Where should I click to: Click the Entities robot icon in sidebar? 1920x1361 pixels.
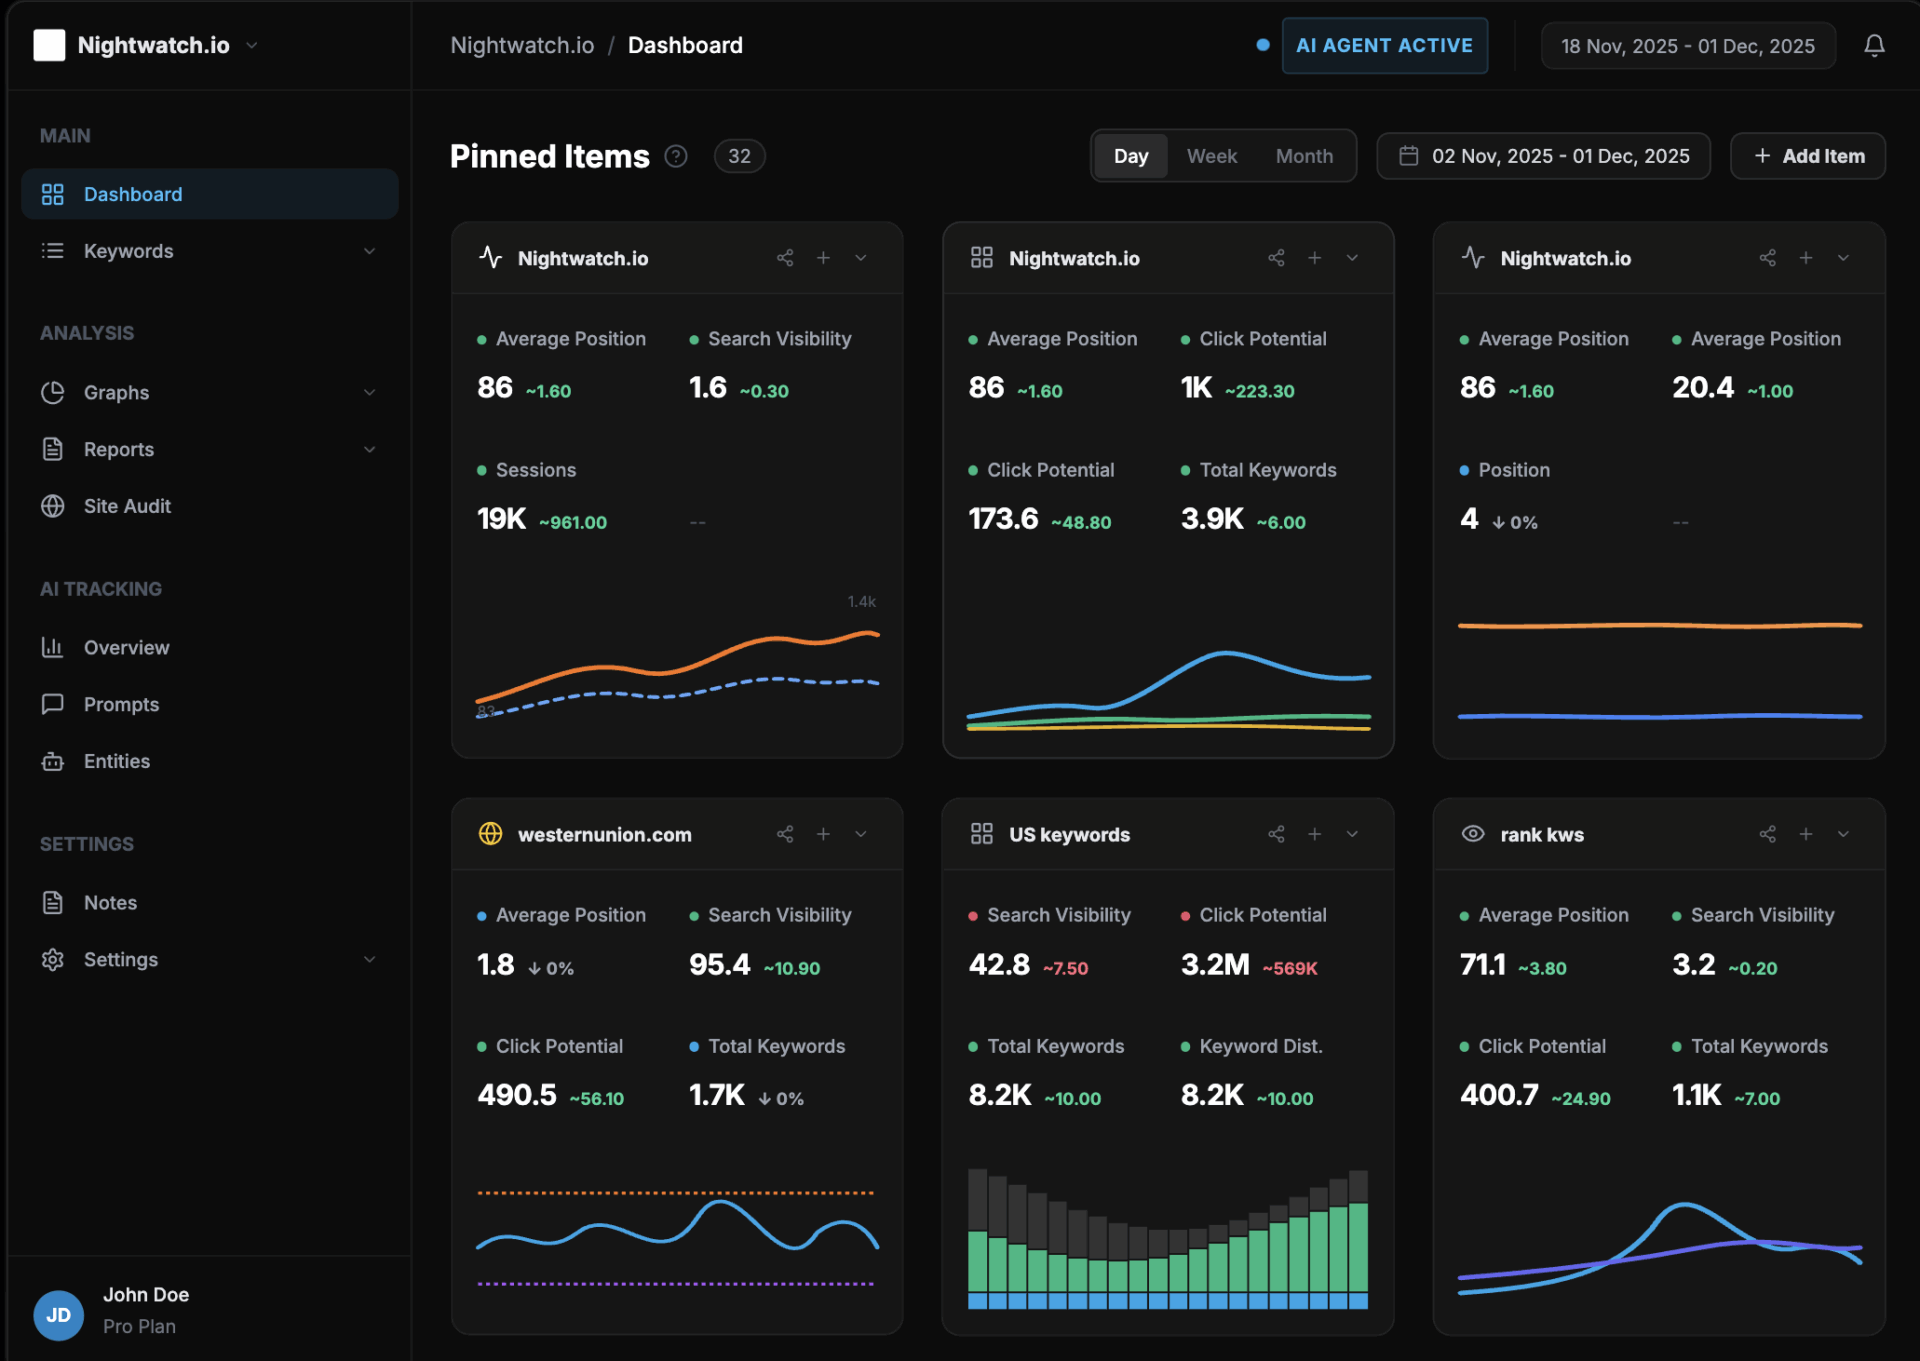pos(53,762)
